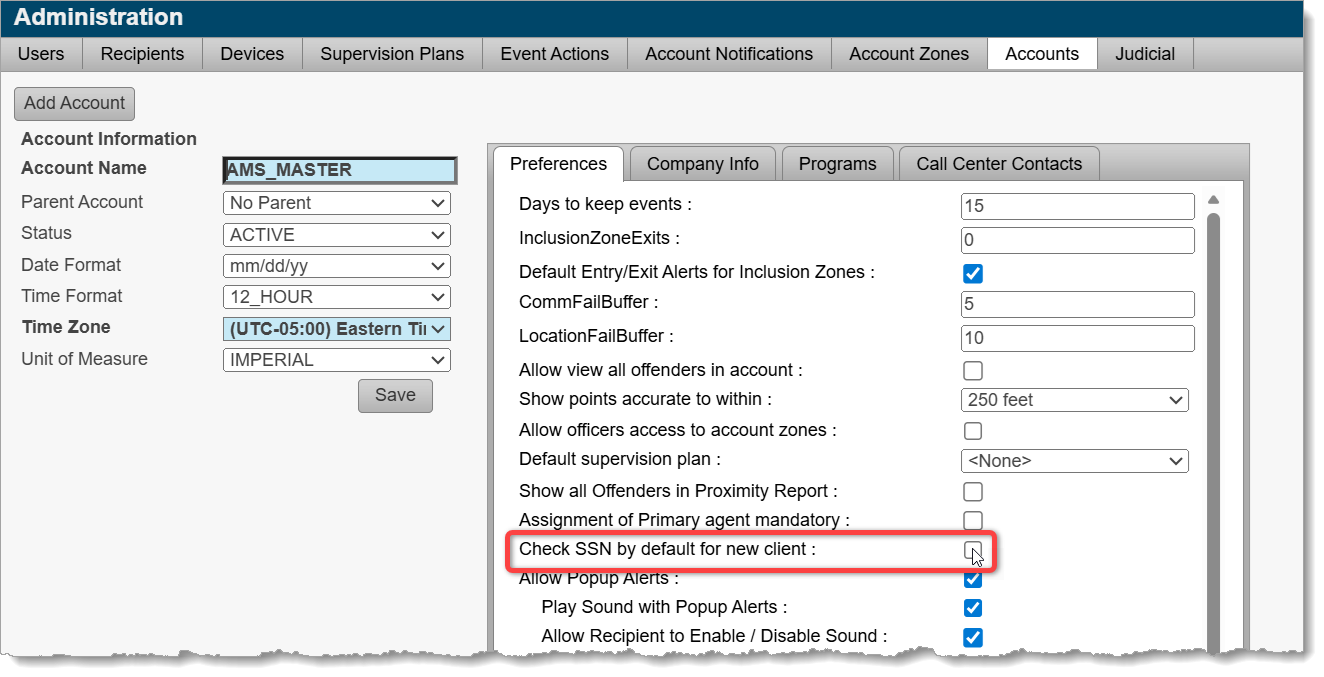
Task: Click the Days to keep events field
Action: coord(1077,206)
